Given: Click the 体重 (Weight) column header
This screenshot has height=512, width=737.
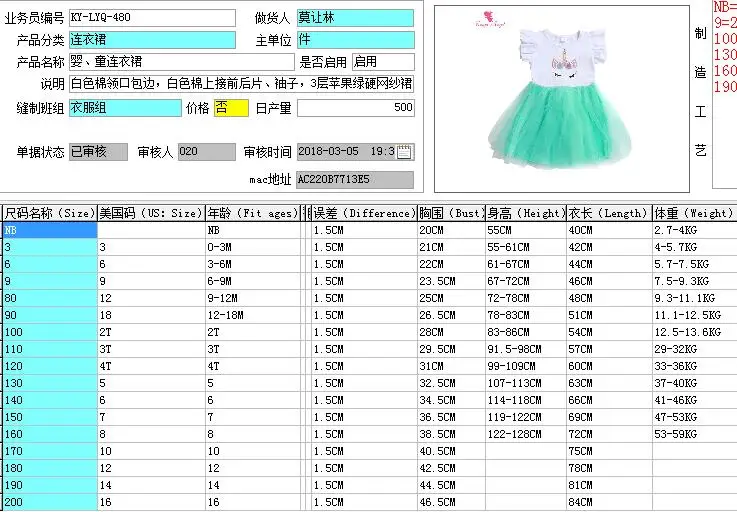Looking at the screenshot, I should pos(694,213).
